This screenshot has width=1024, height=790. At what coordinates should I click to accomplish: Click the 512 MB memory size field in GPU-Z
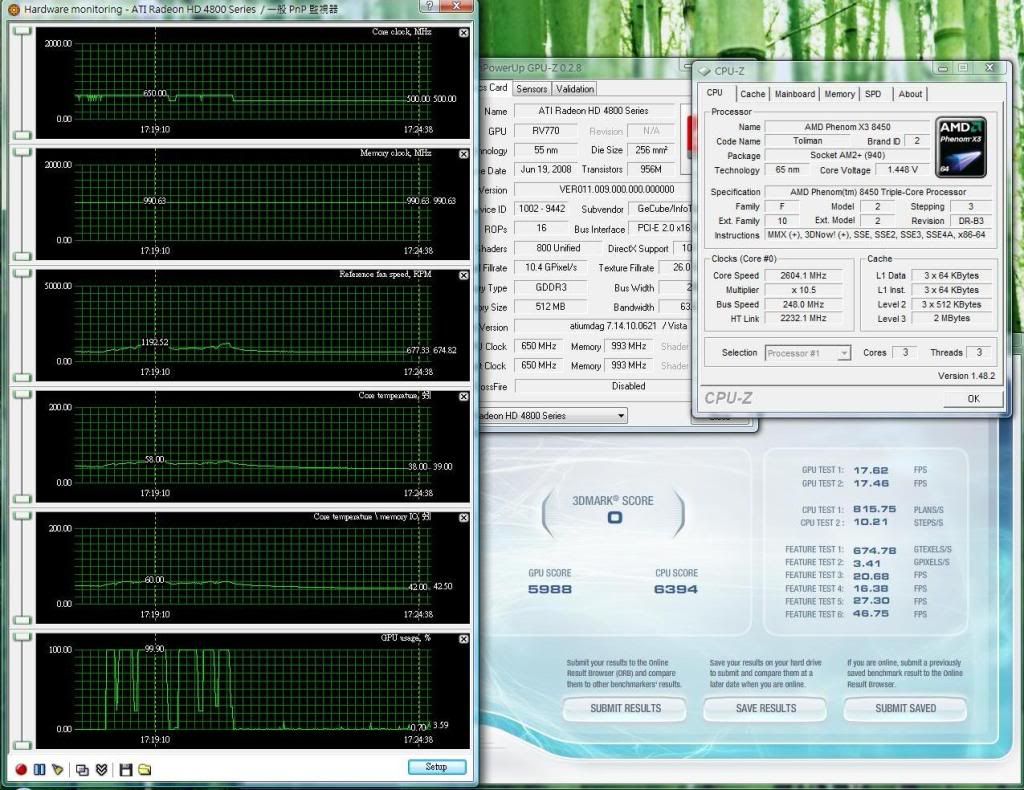pos(550,307)
